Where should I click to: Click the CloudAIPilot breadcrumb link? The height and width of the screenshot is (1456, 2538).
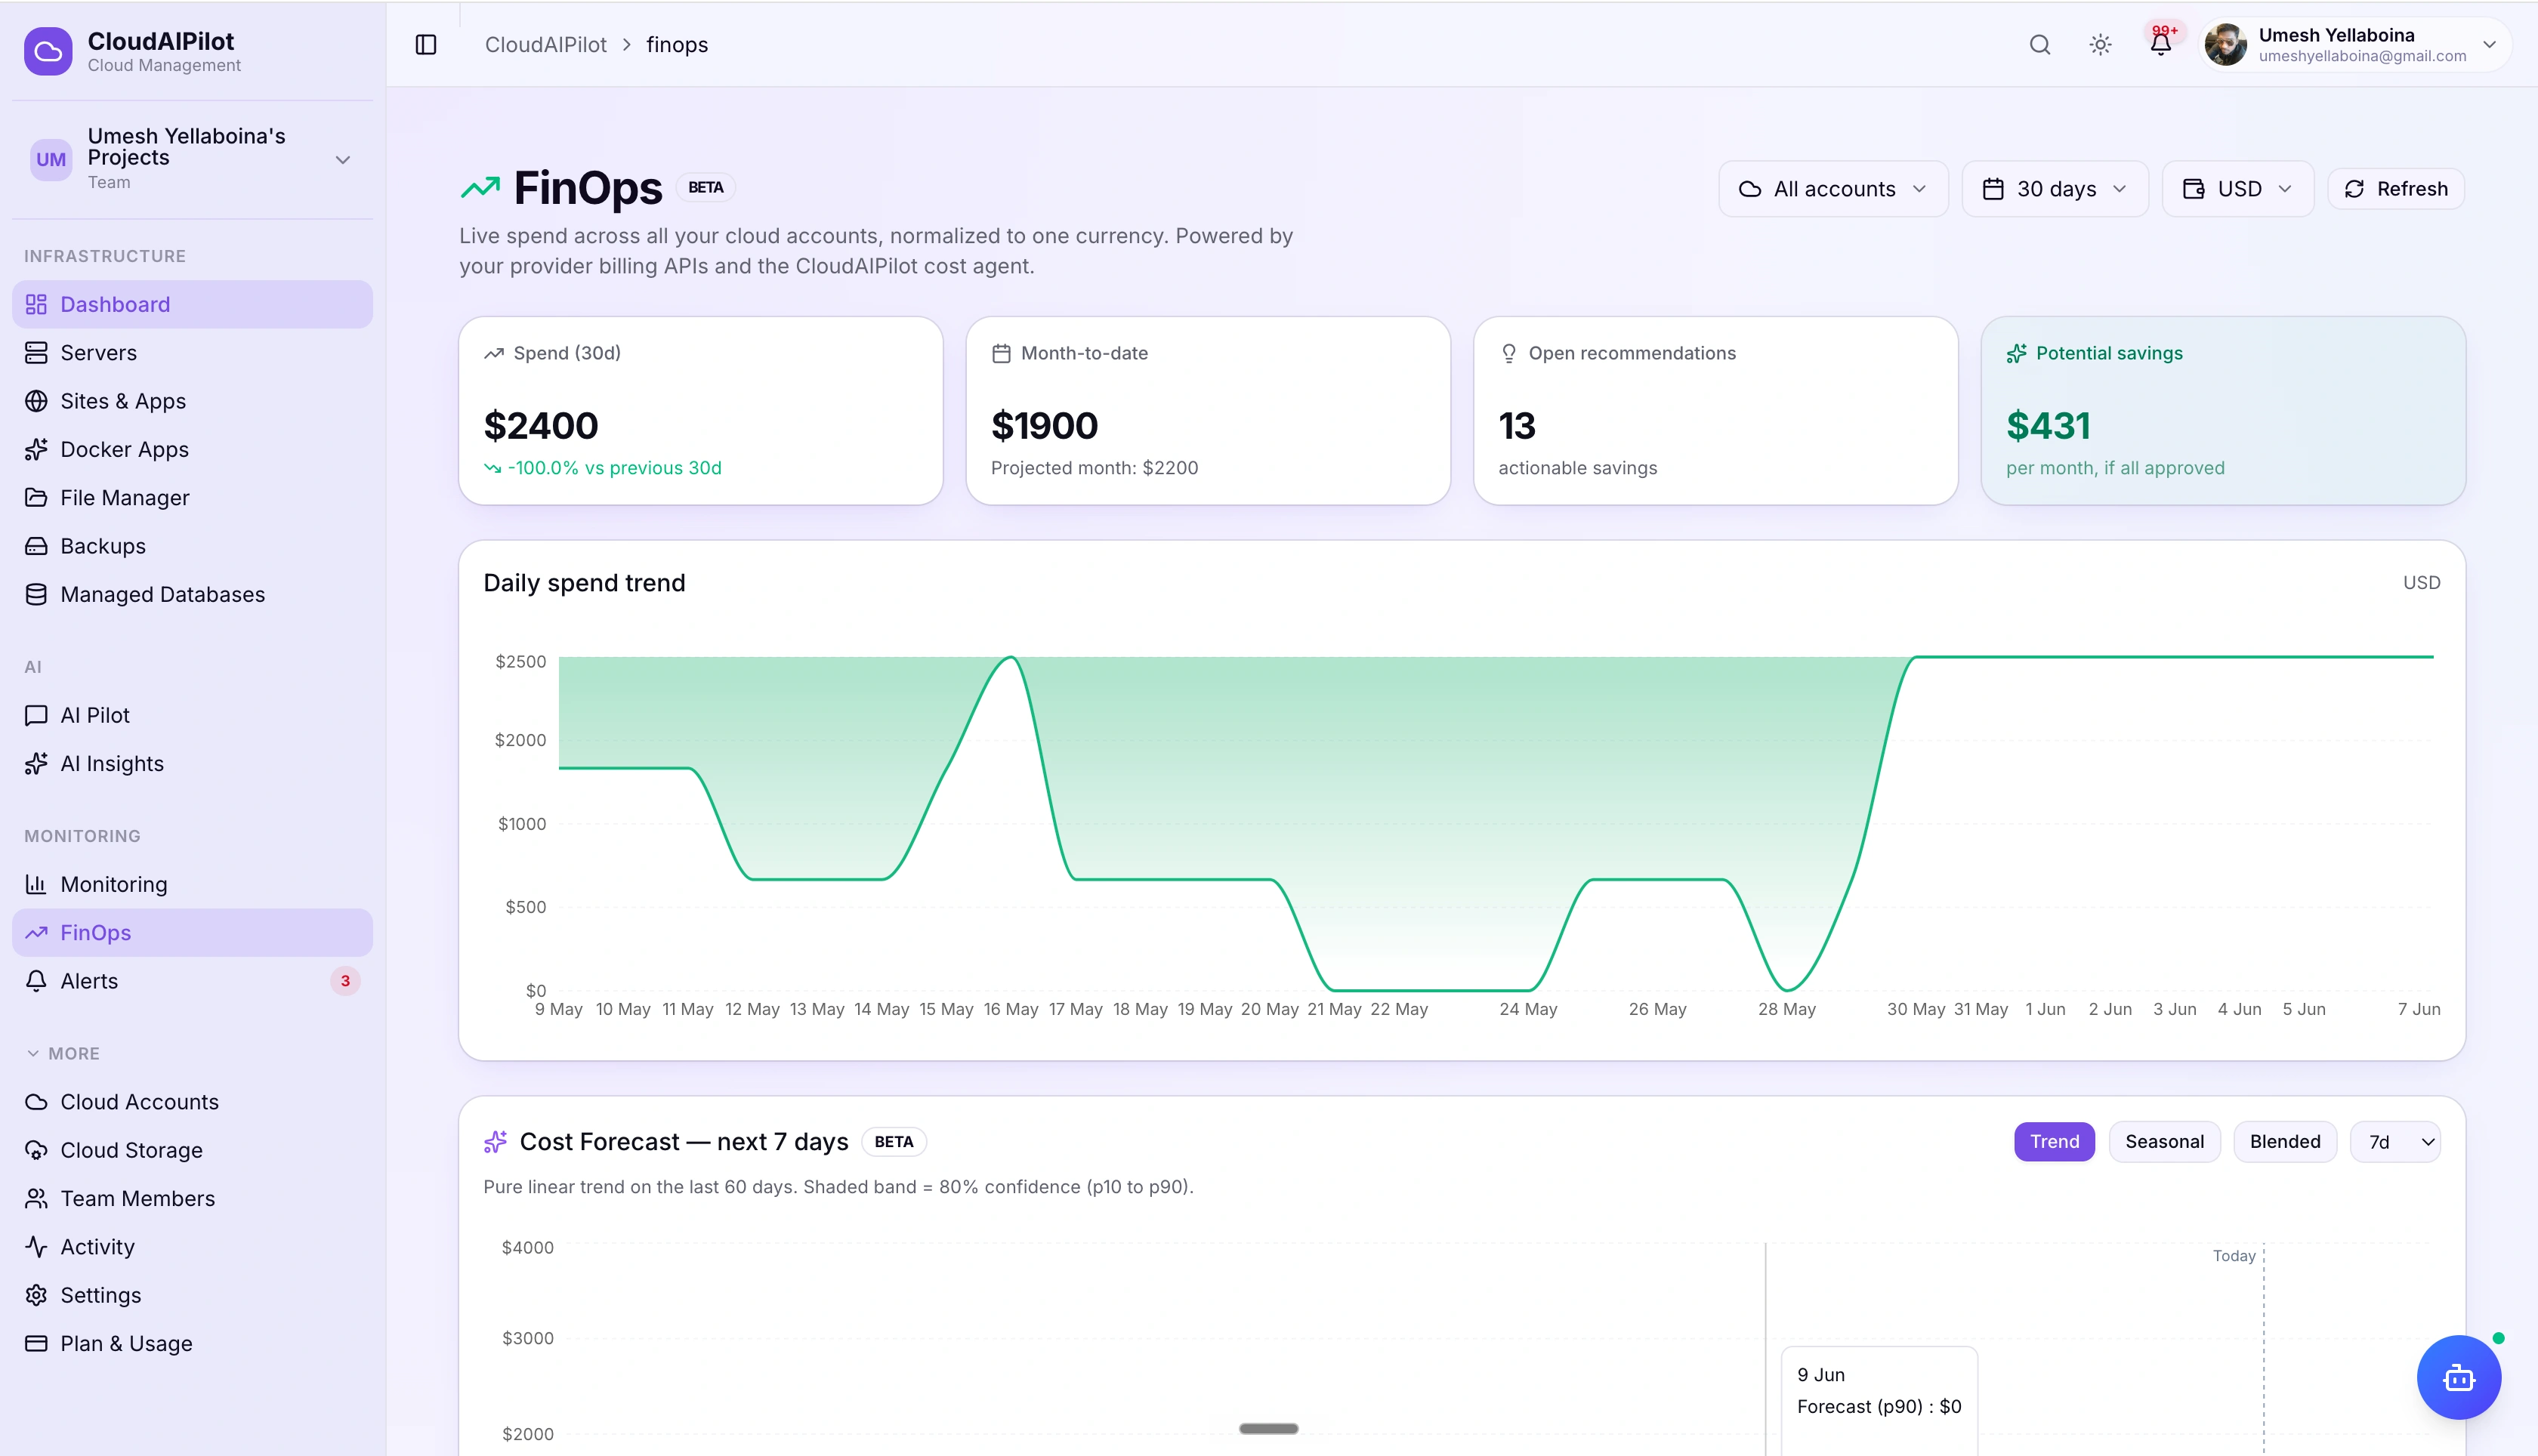click(545, 45)
